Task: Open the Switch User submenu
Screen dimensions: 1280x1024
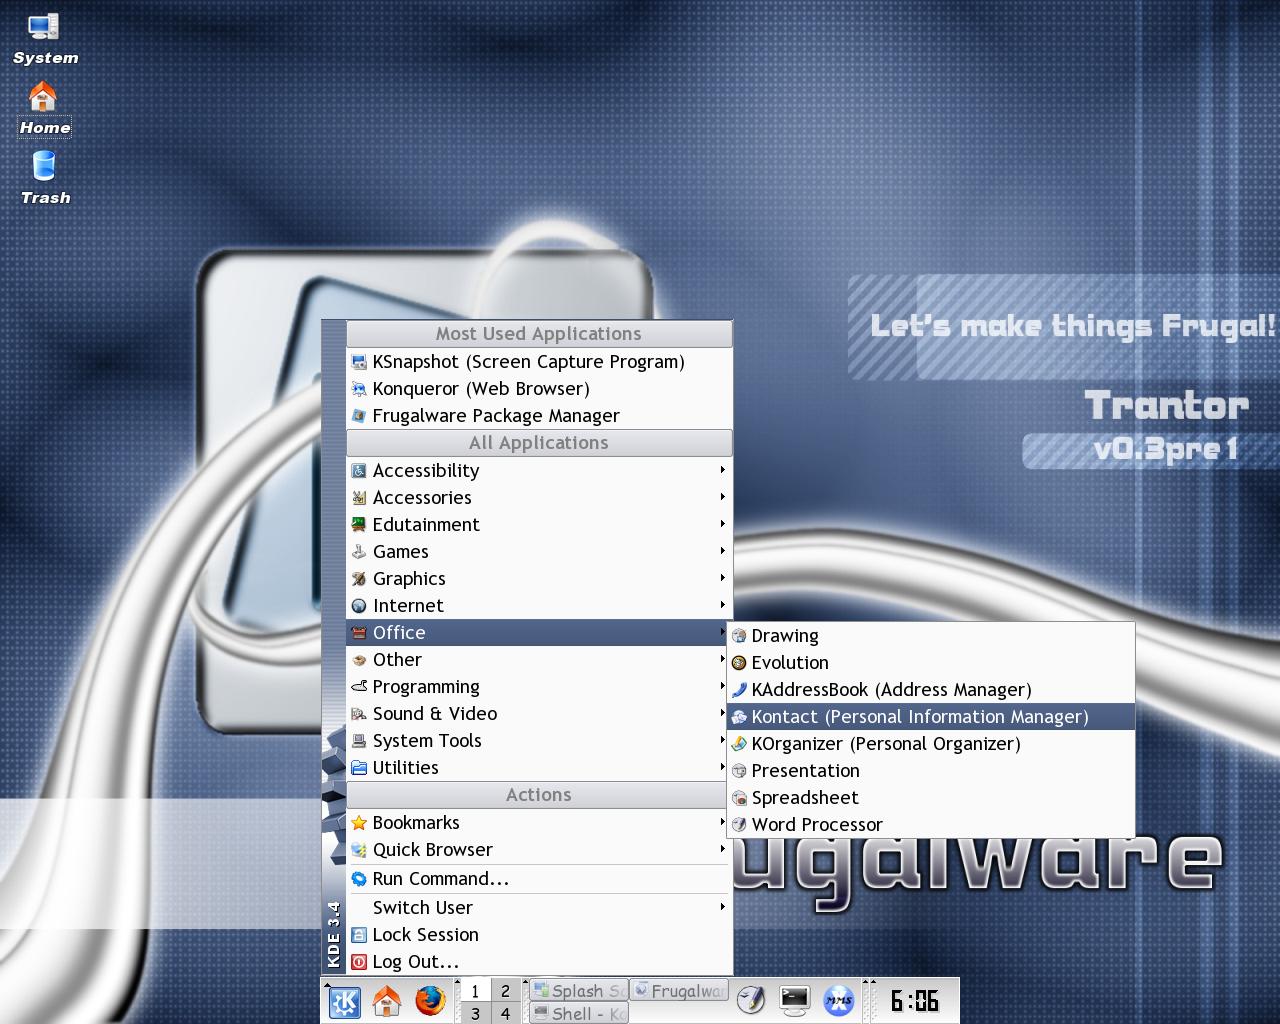Action: pyautogui.click(x=539, y=908)
